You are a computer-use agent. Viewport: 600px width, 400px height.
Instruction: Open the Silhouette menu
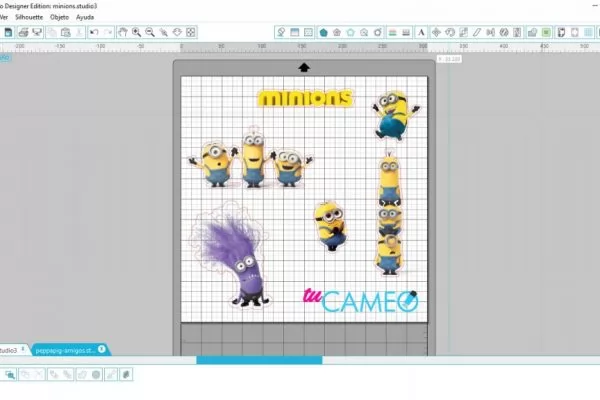click(x=29, y=17)
